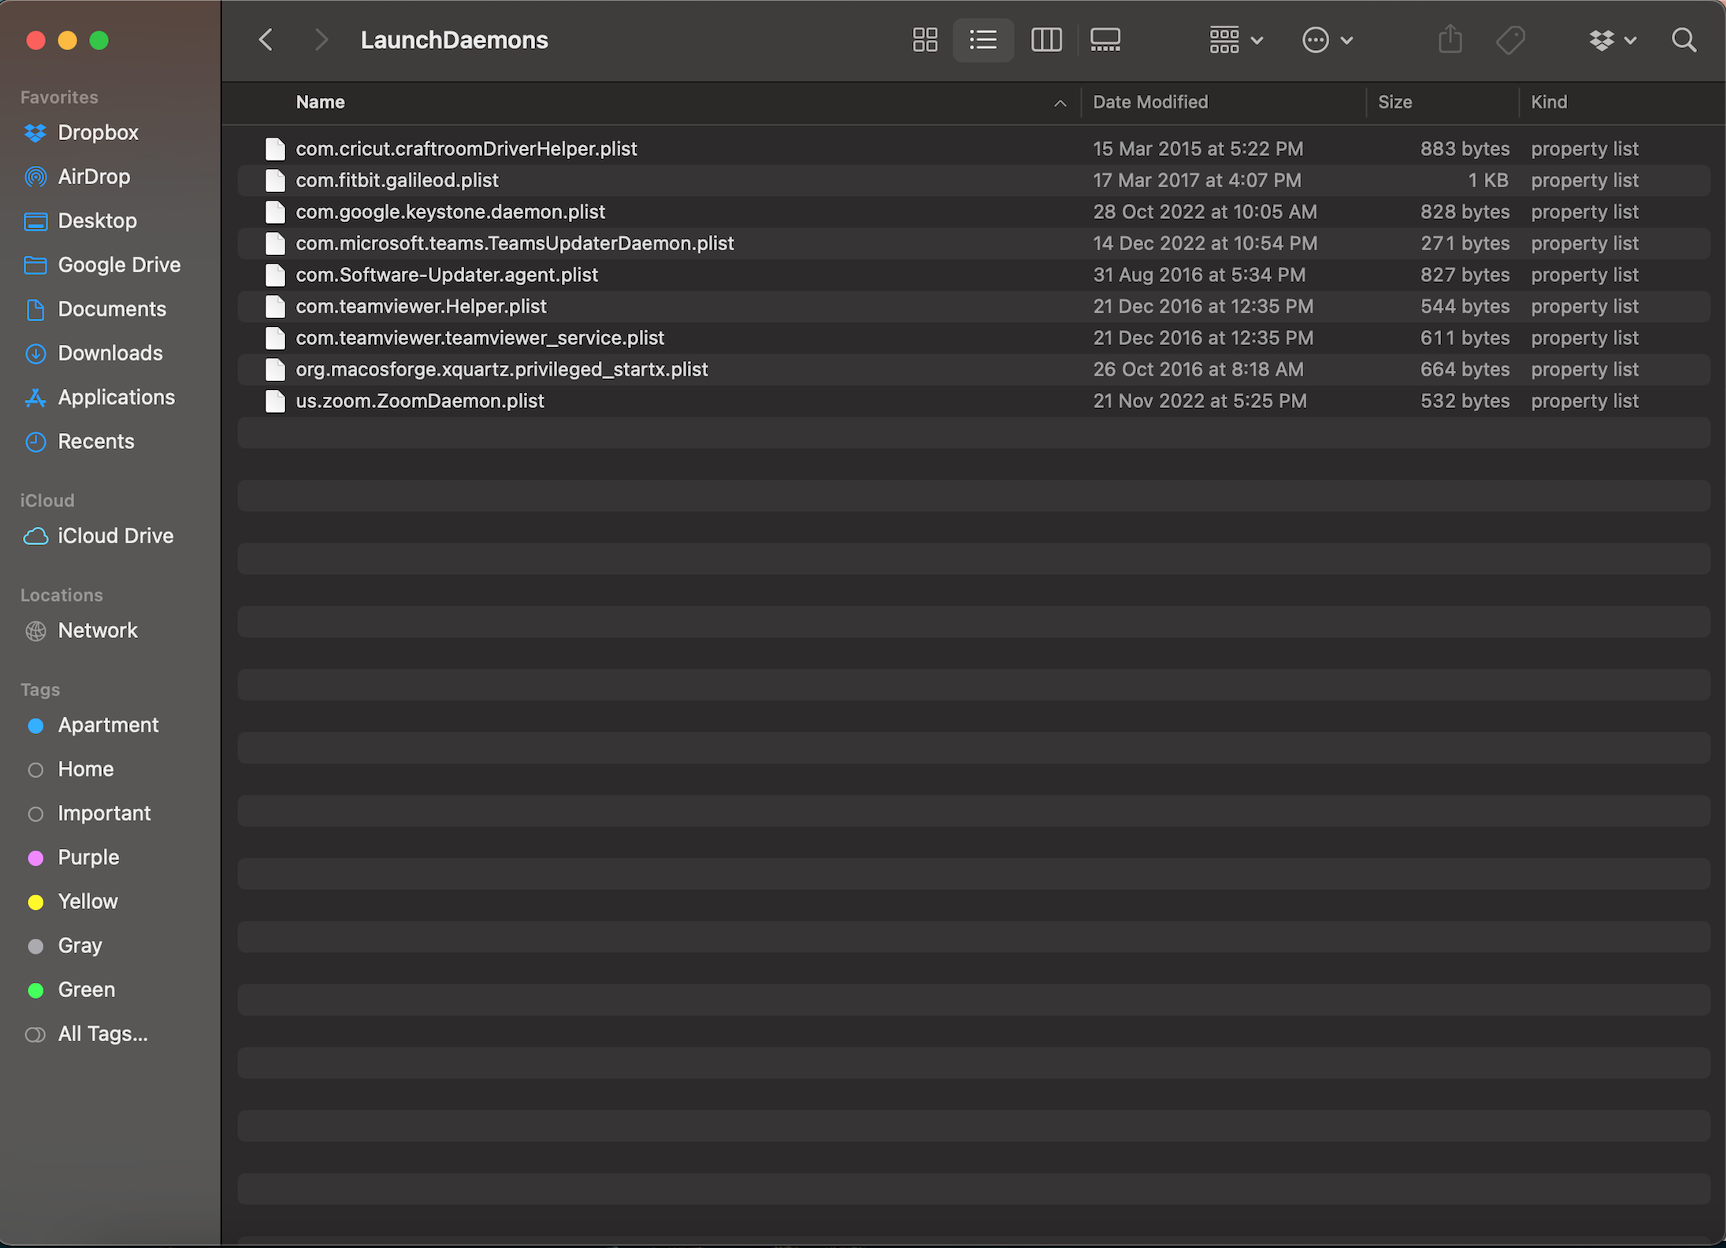Viewport: 1726px width, 1248px height.
Task: Click date 21 Nov 2022 at 5:25 PM
Action: tap(1200, 401)
